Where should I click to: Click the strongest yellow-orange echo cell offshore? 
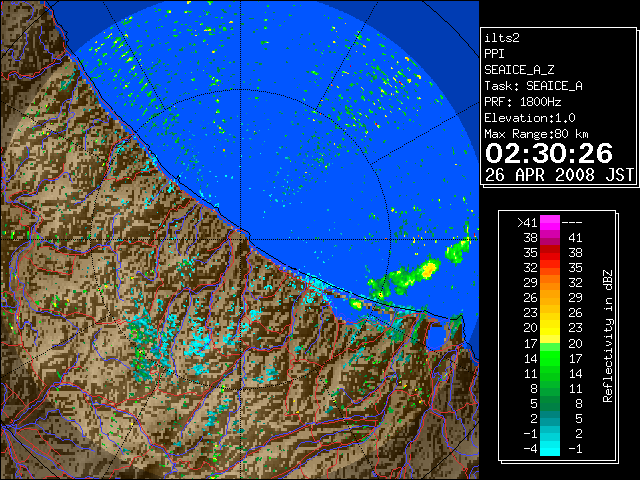[x=429, y=269]
